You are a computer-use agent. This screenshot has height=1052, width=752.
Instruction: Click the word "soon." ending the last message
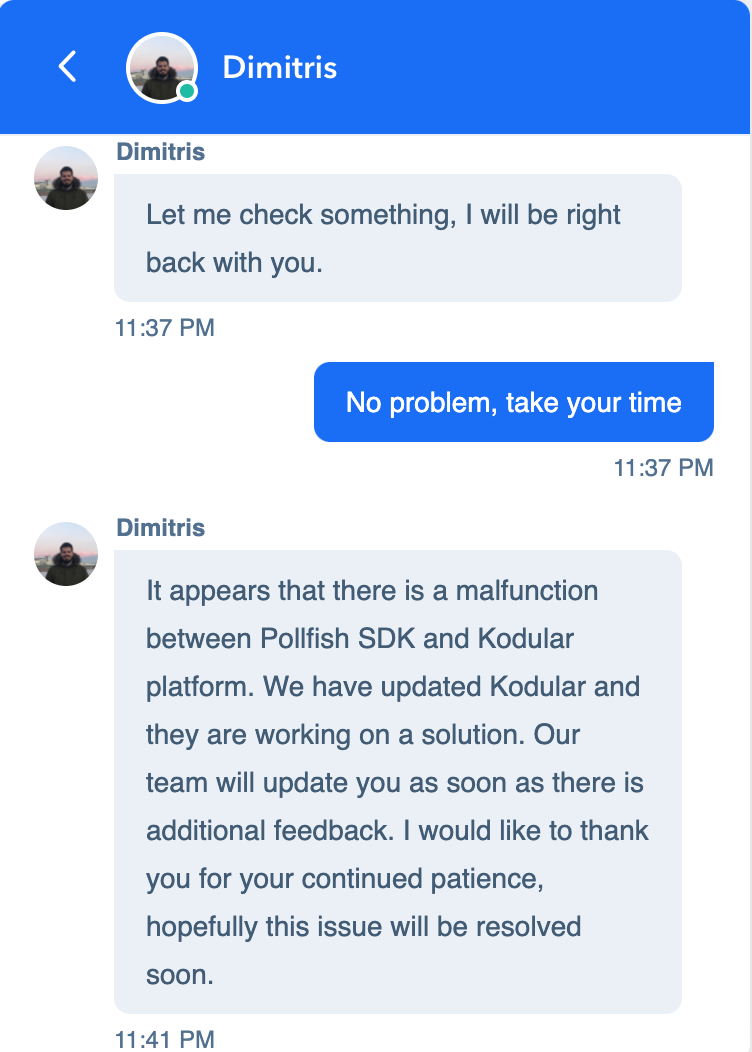coord(180,974)
